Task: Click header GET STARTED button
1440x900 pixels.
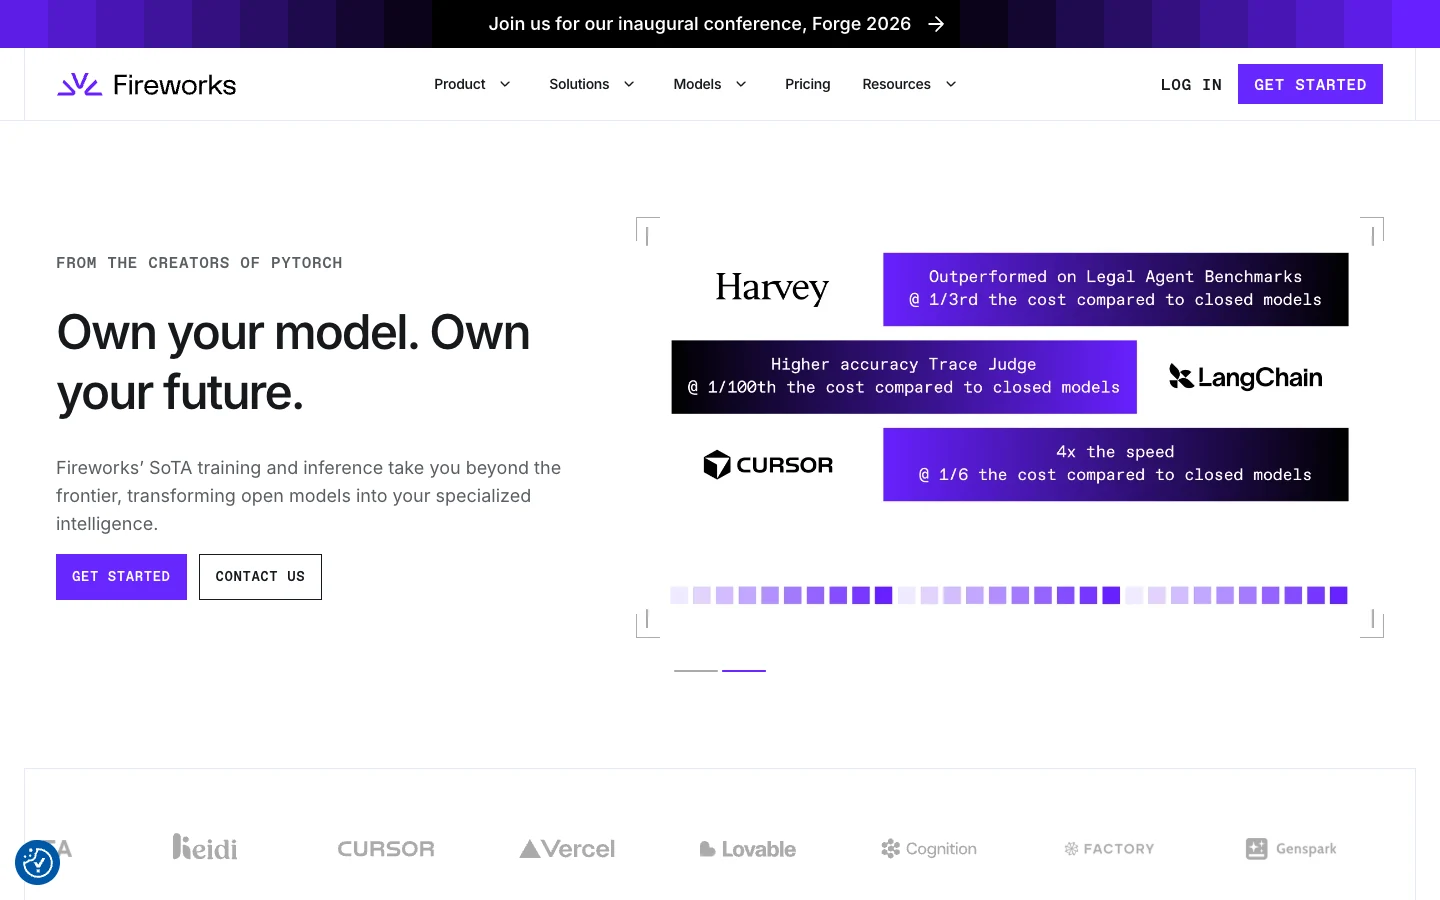Action: pyautogui.click(x=1310, y=84)
